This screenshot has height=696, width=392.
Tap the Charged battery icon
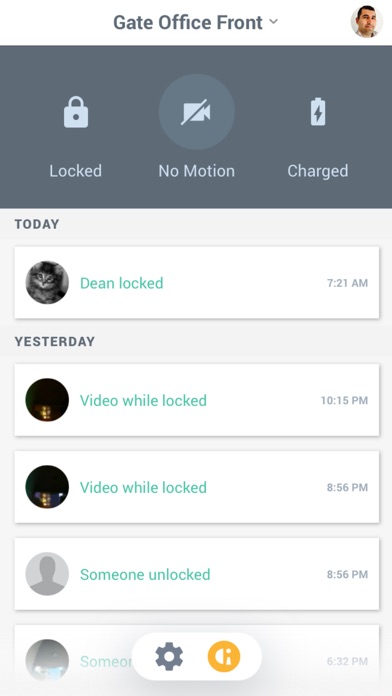coord(317,112)
